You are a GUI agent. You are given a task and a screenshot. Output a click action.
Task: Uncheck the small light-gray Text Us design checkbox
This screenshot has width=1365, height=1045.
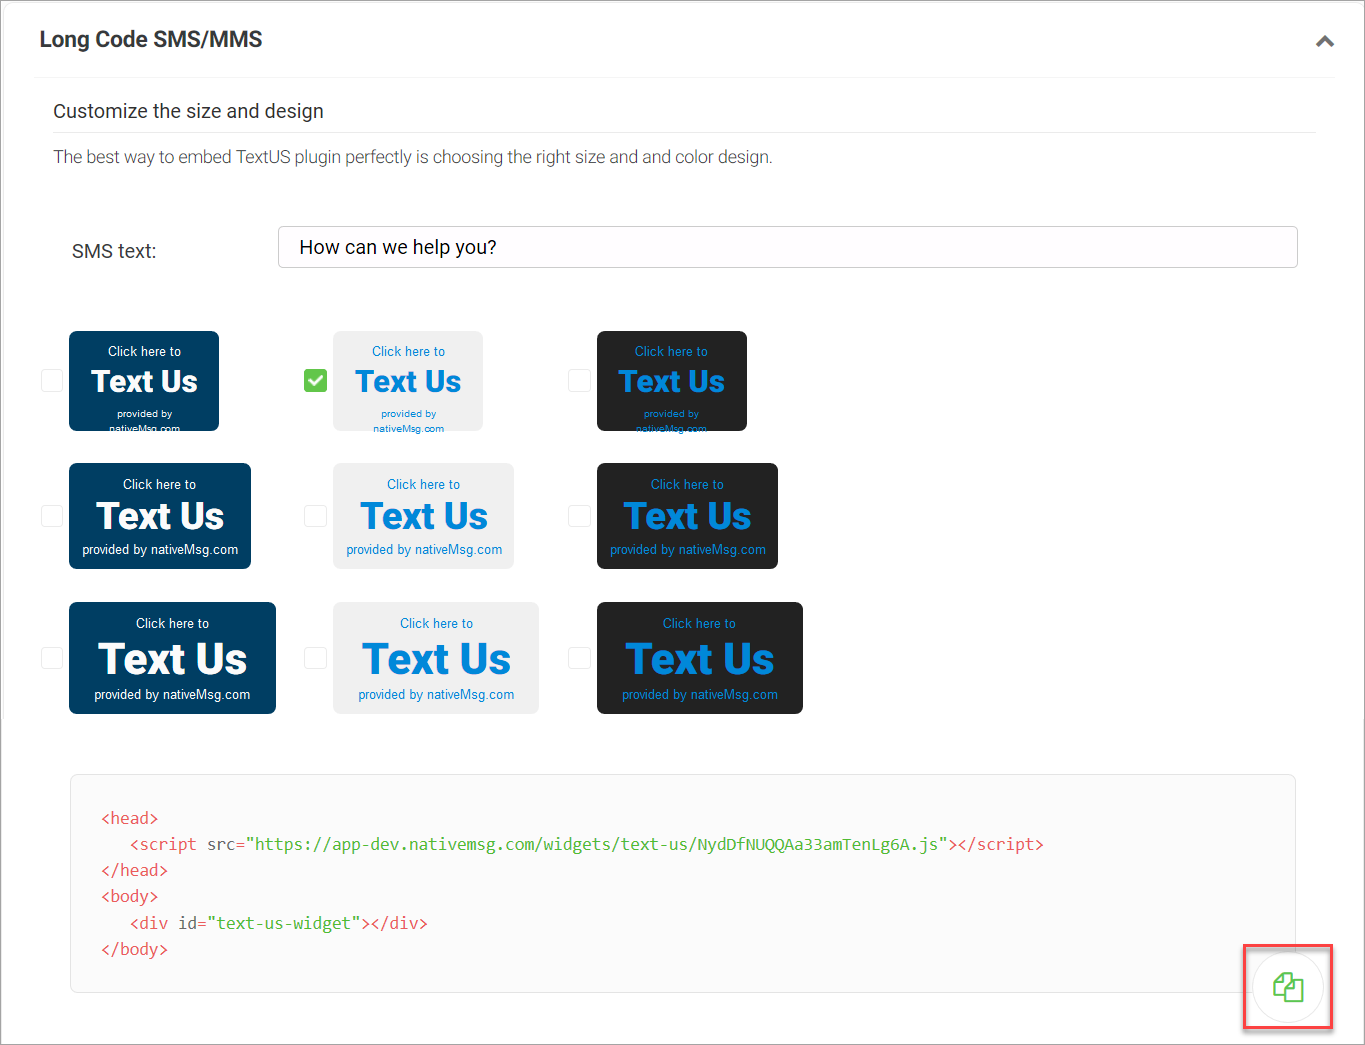[315, 380]
